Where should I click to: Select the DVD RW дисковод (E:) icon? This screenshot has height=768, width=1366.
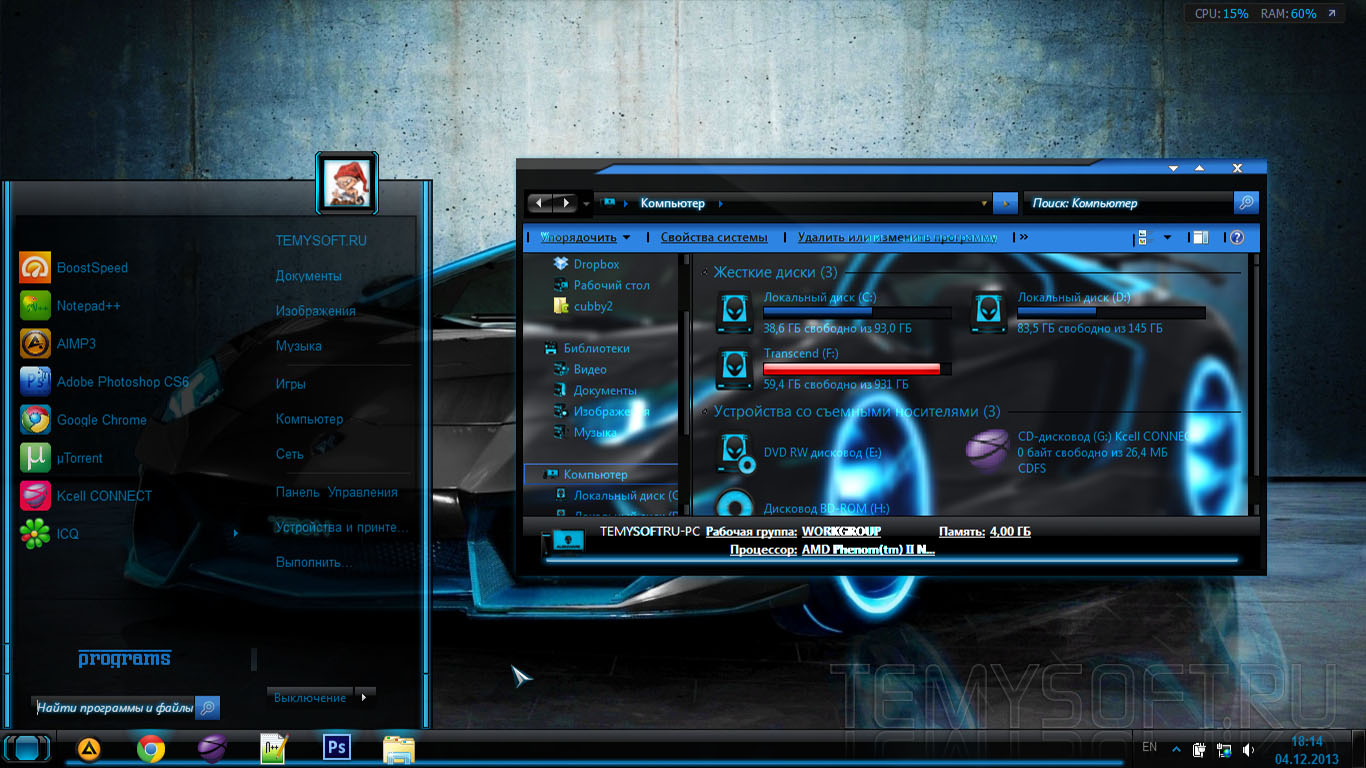[x=738, y=452]
